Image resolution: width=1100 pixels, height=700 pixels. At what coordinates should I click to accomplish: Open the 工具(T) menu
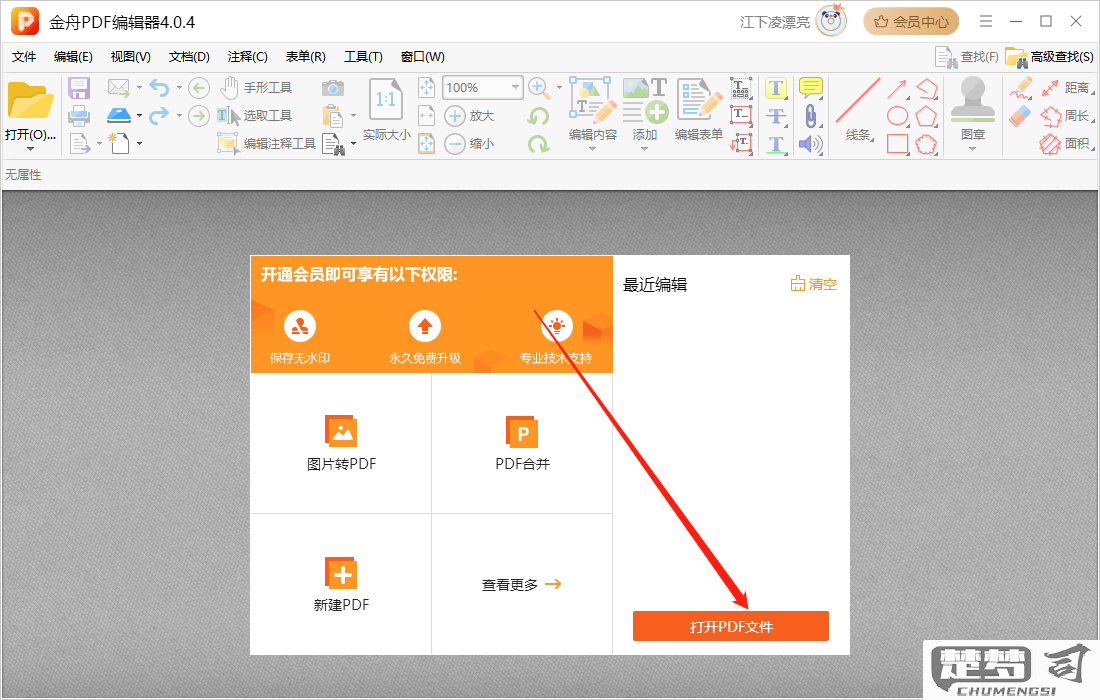pyautogui.click(x=363, y=57)
